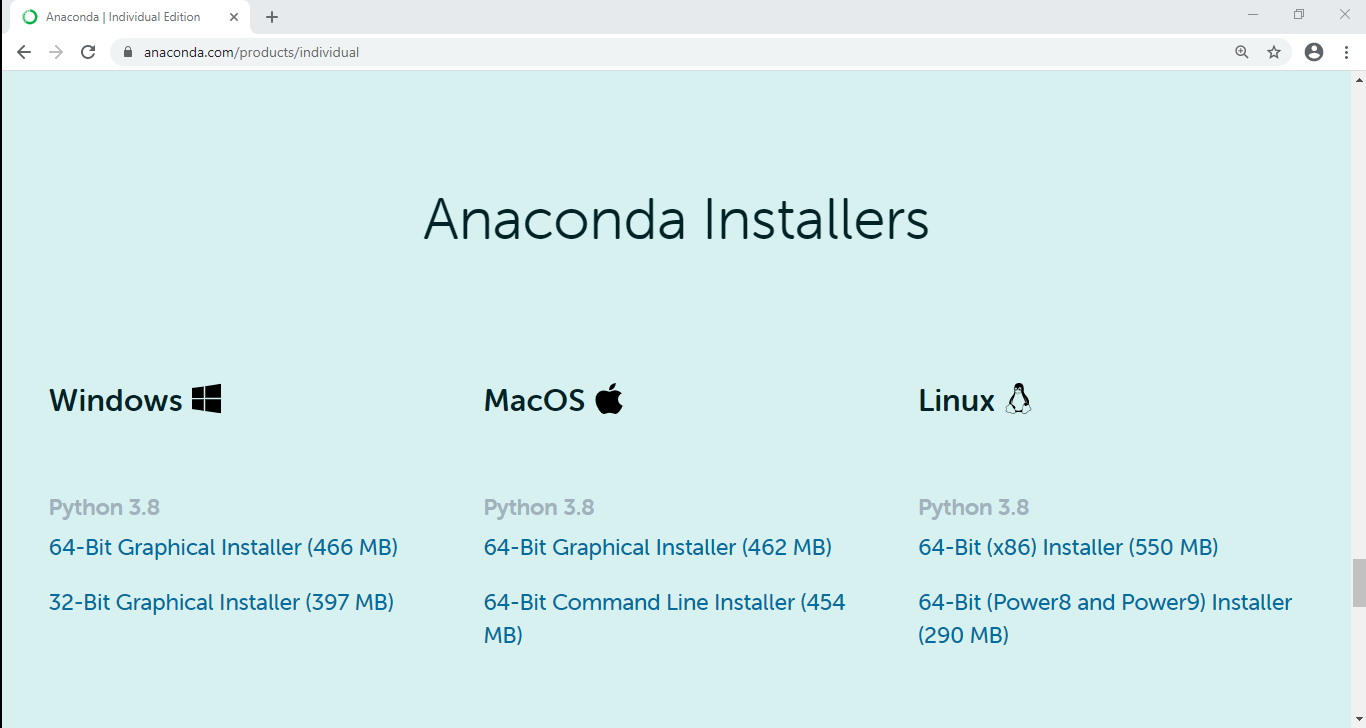Image resolution: width=1366 pixels, height=728 pixels.
Task: Click the vertical scrollbar thumb
Action: [x=1358, y=583]
